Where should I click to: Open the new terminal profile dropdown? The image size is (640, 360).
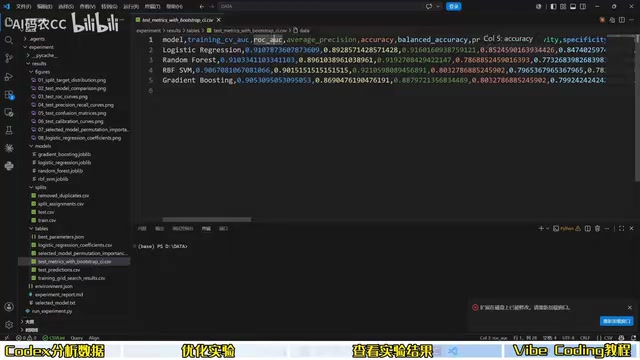547,229
